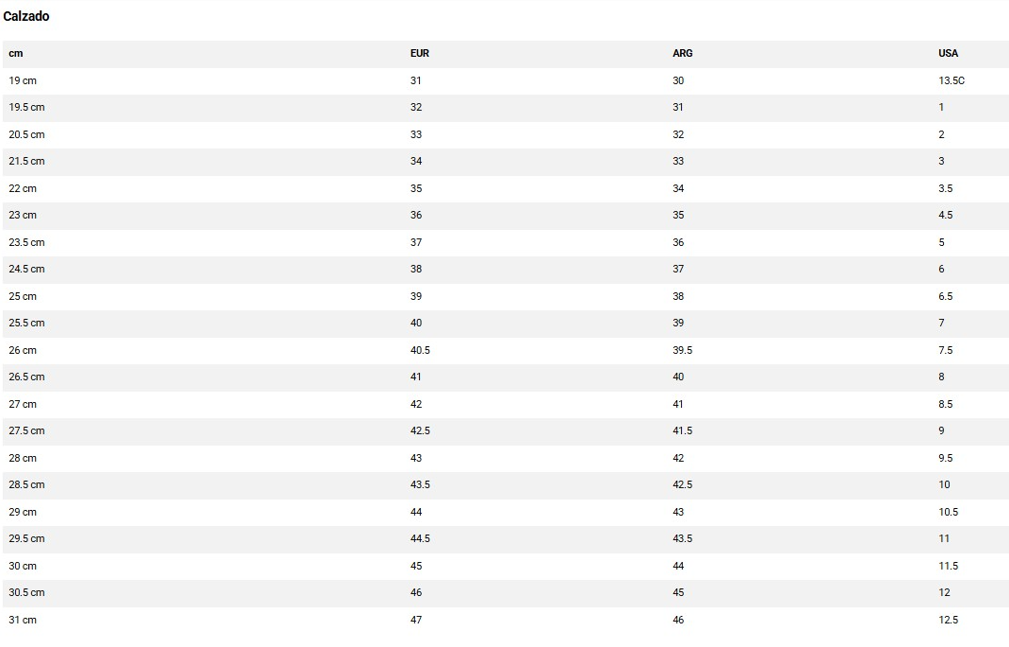Viewport: 1009px width, 647px height.
Task: Select the 22 cm row label
Action: (23, 188)
